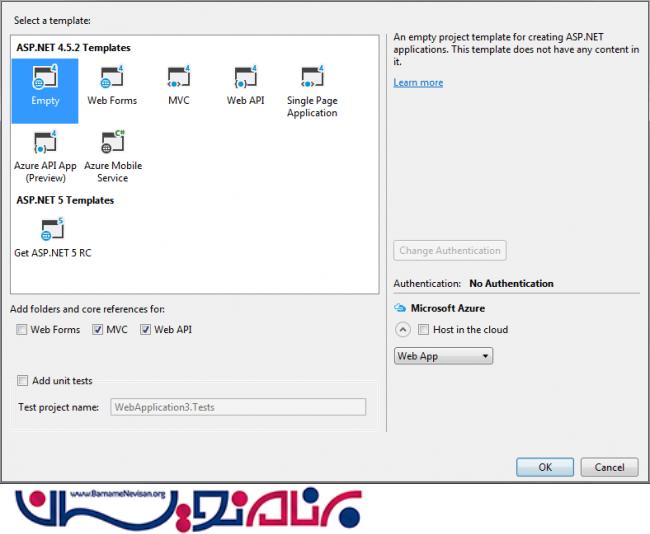Confirm with the OK button

click(545, 467)
